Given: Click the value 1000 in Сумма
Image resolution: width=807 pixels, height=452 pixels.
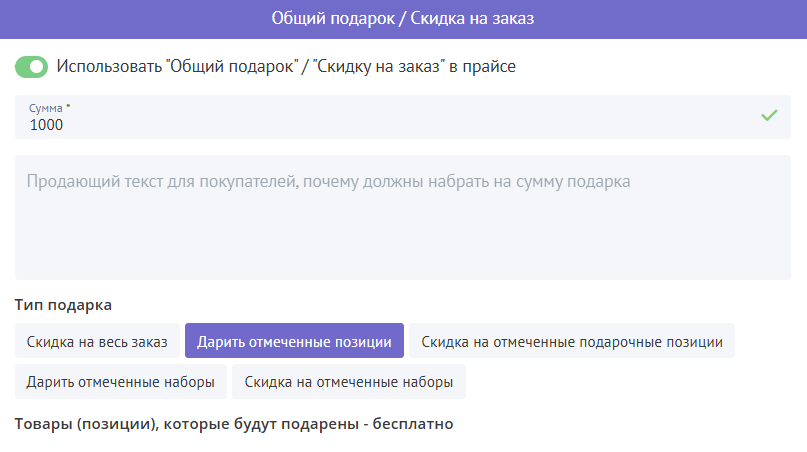Looking at the screenshot, I should (x=46, y=125).
